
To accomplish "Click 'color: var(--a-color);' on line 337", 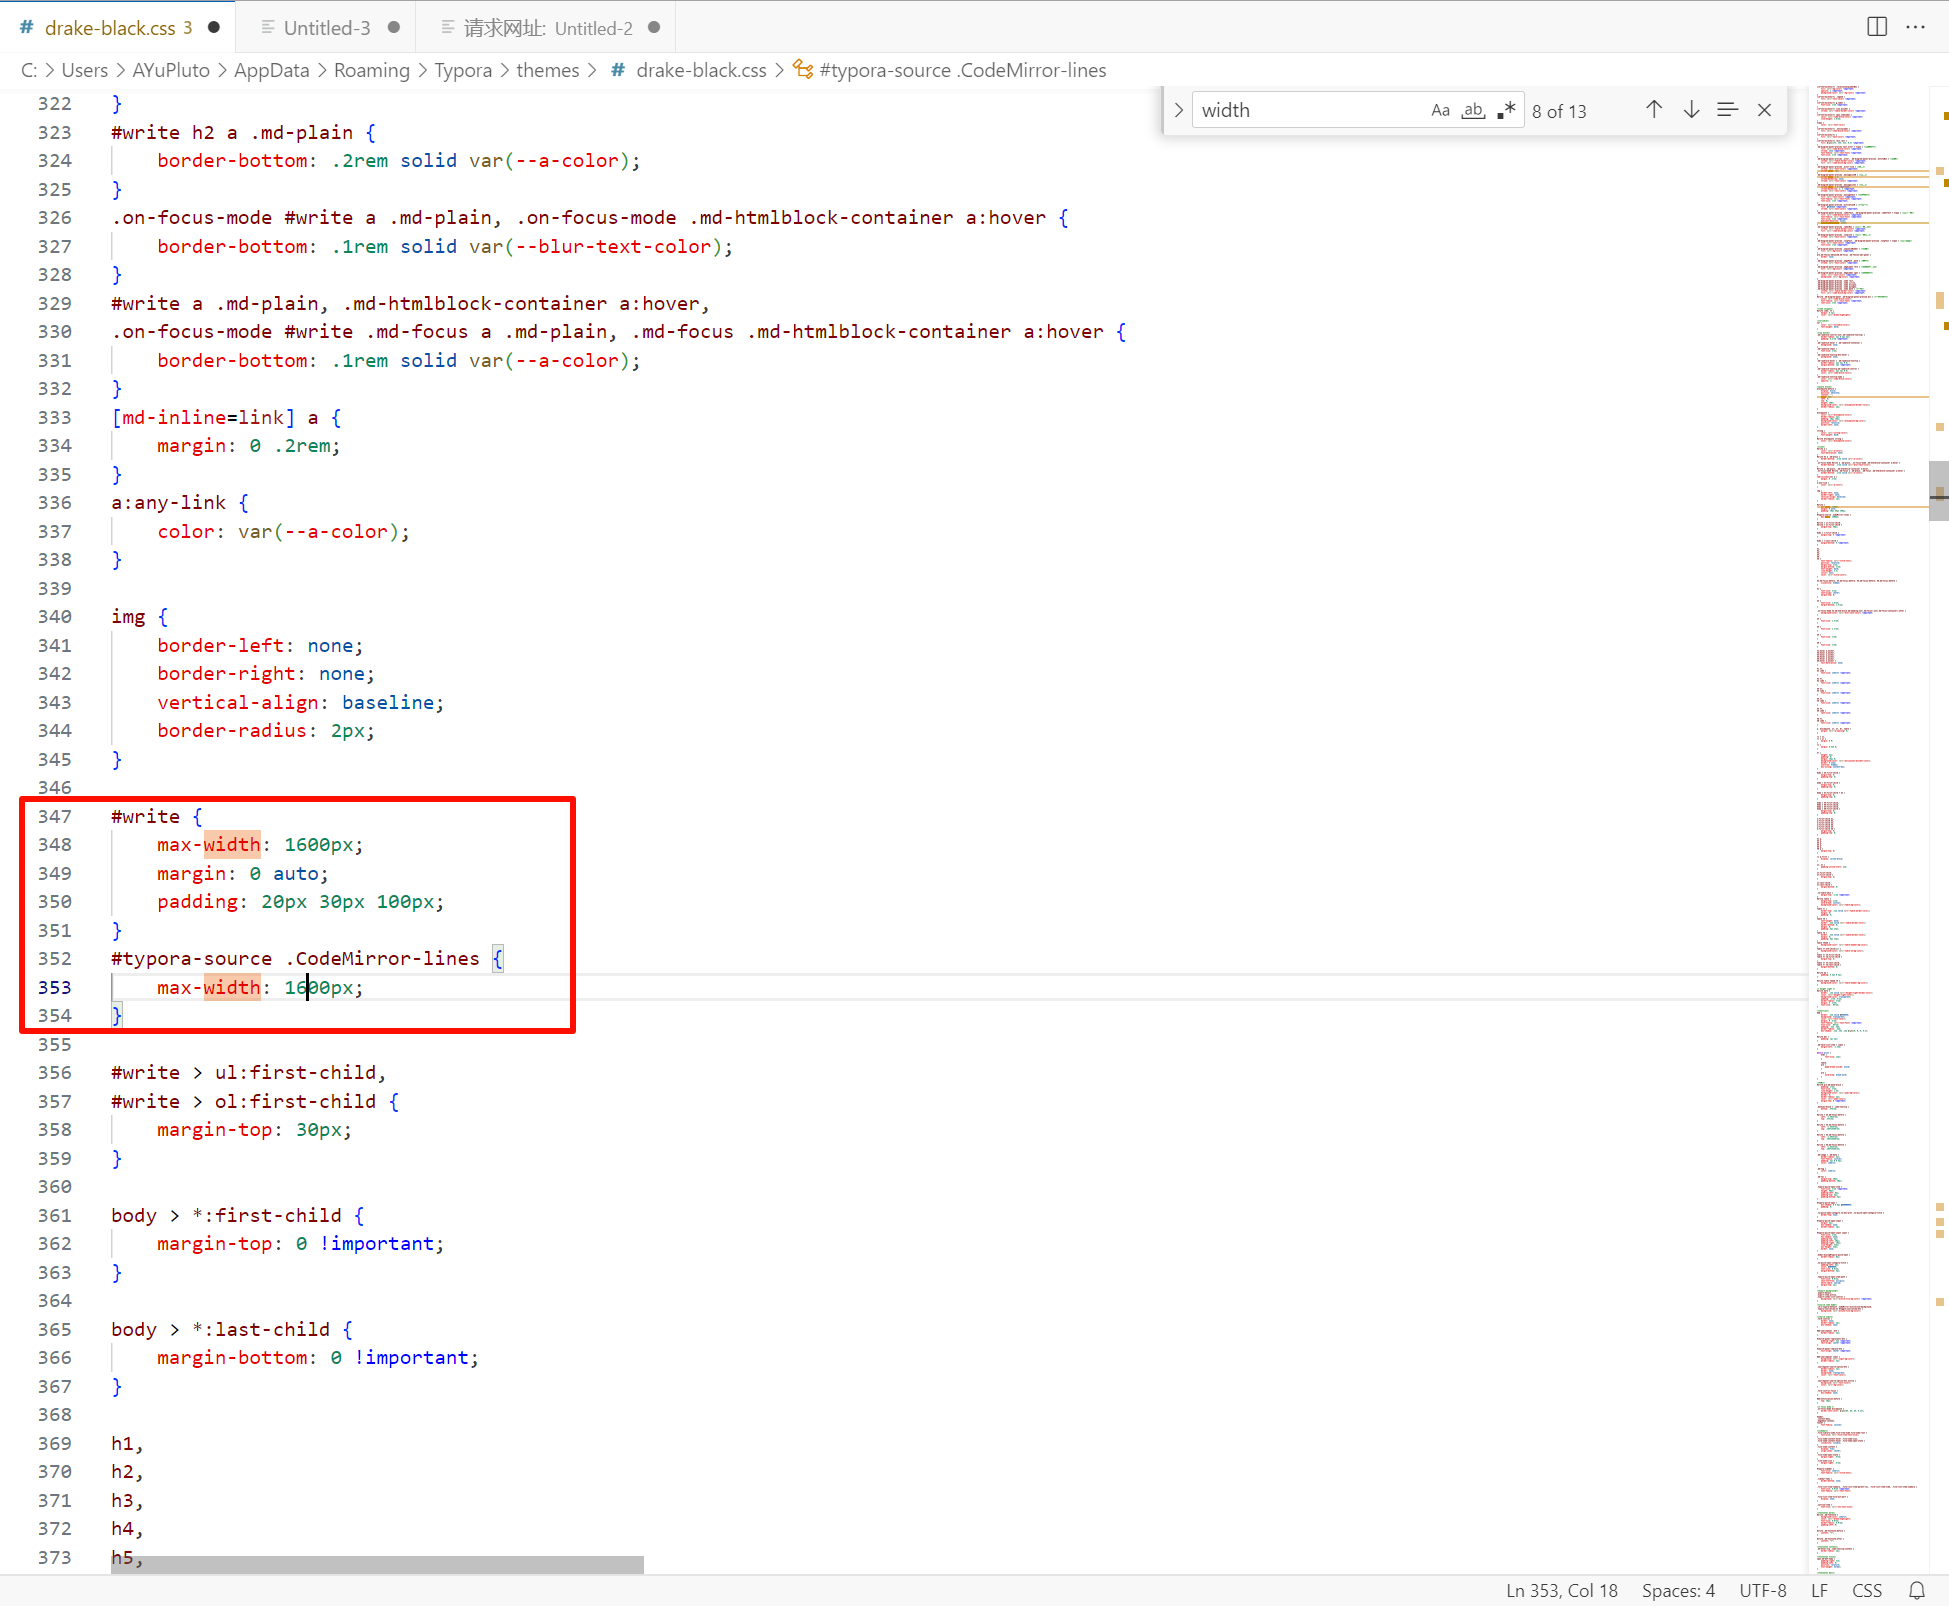I will [x=283, y=532].
